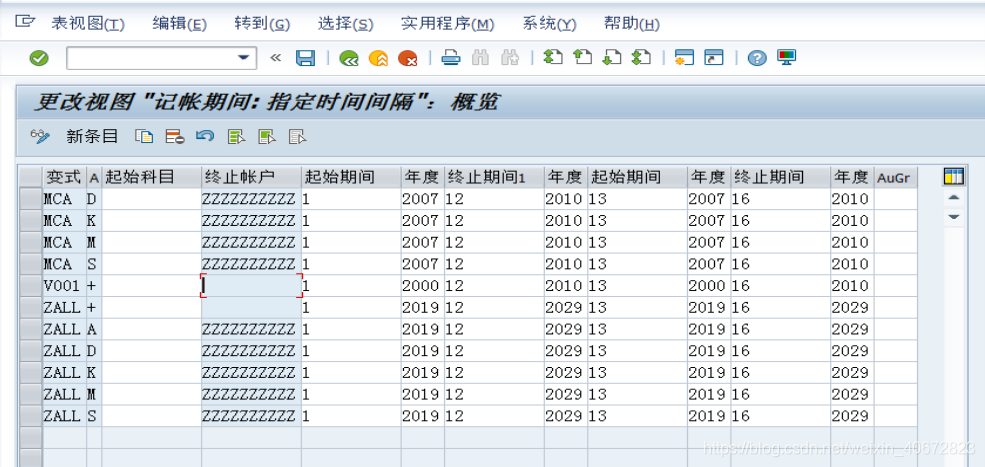
Task: Click the 新条目 button
Action: pos(92,136)
